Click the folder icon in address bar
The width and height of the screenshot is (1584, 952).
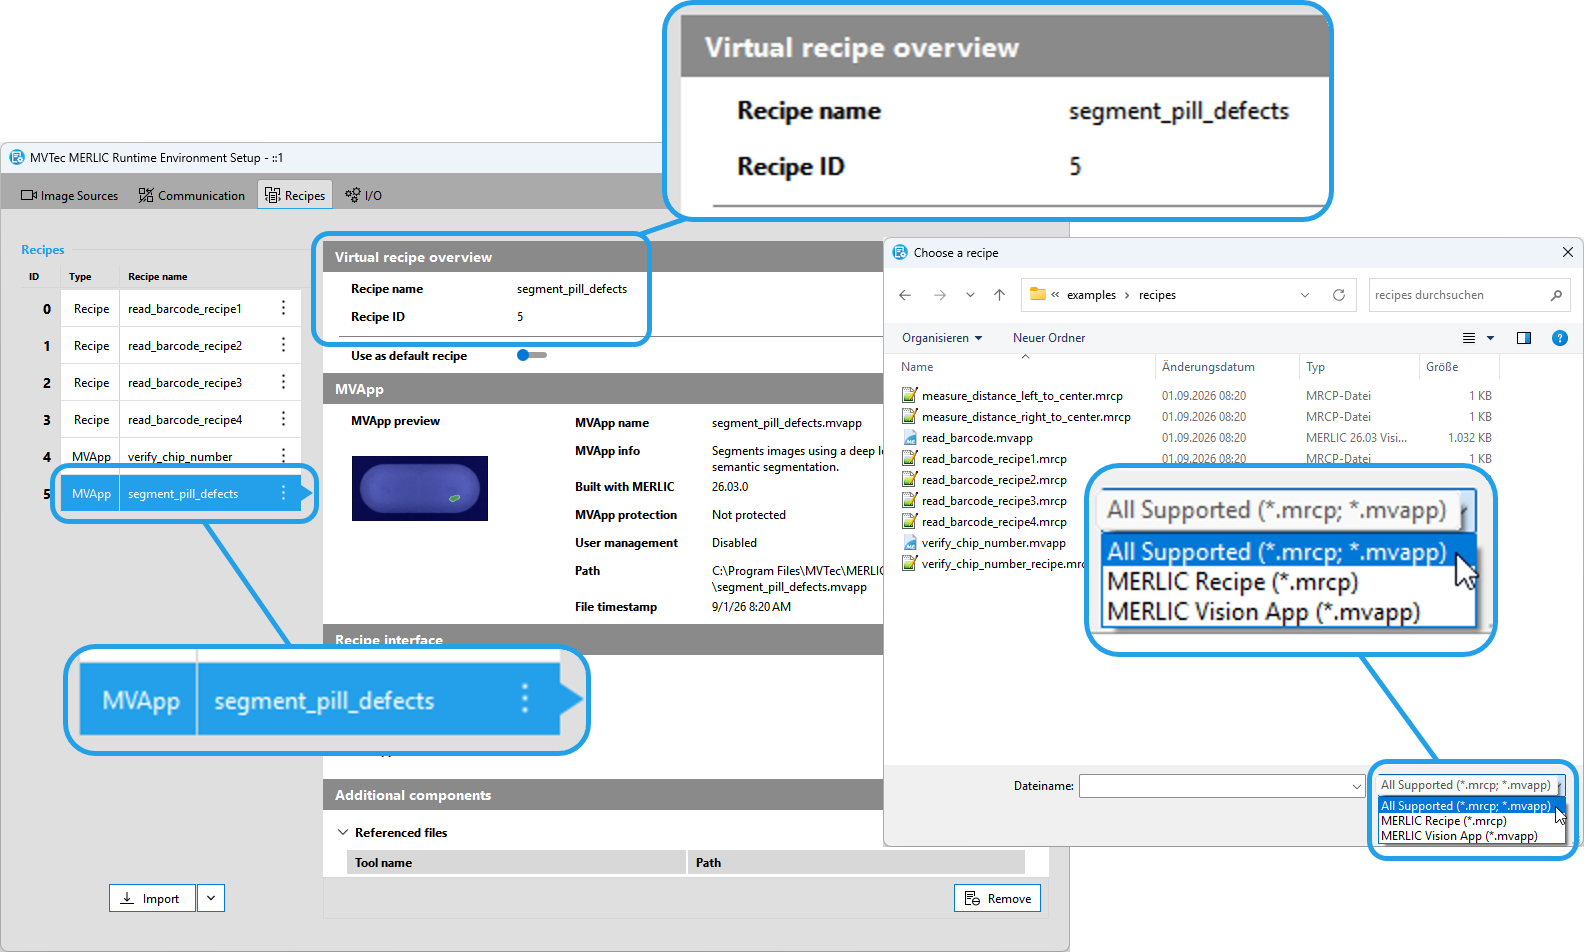[x=1038, y=294]
